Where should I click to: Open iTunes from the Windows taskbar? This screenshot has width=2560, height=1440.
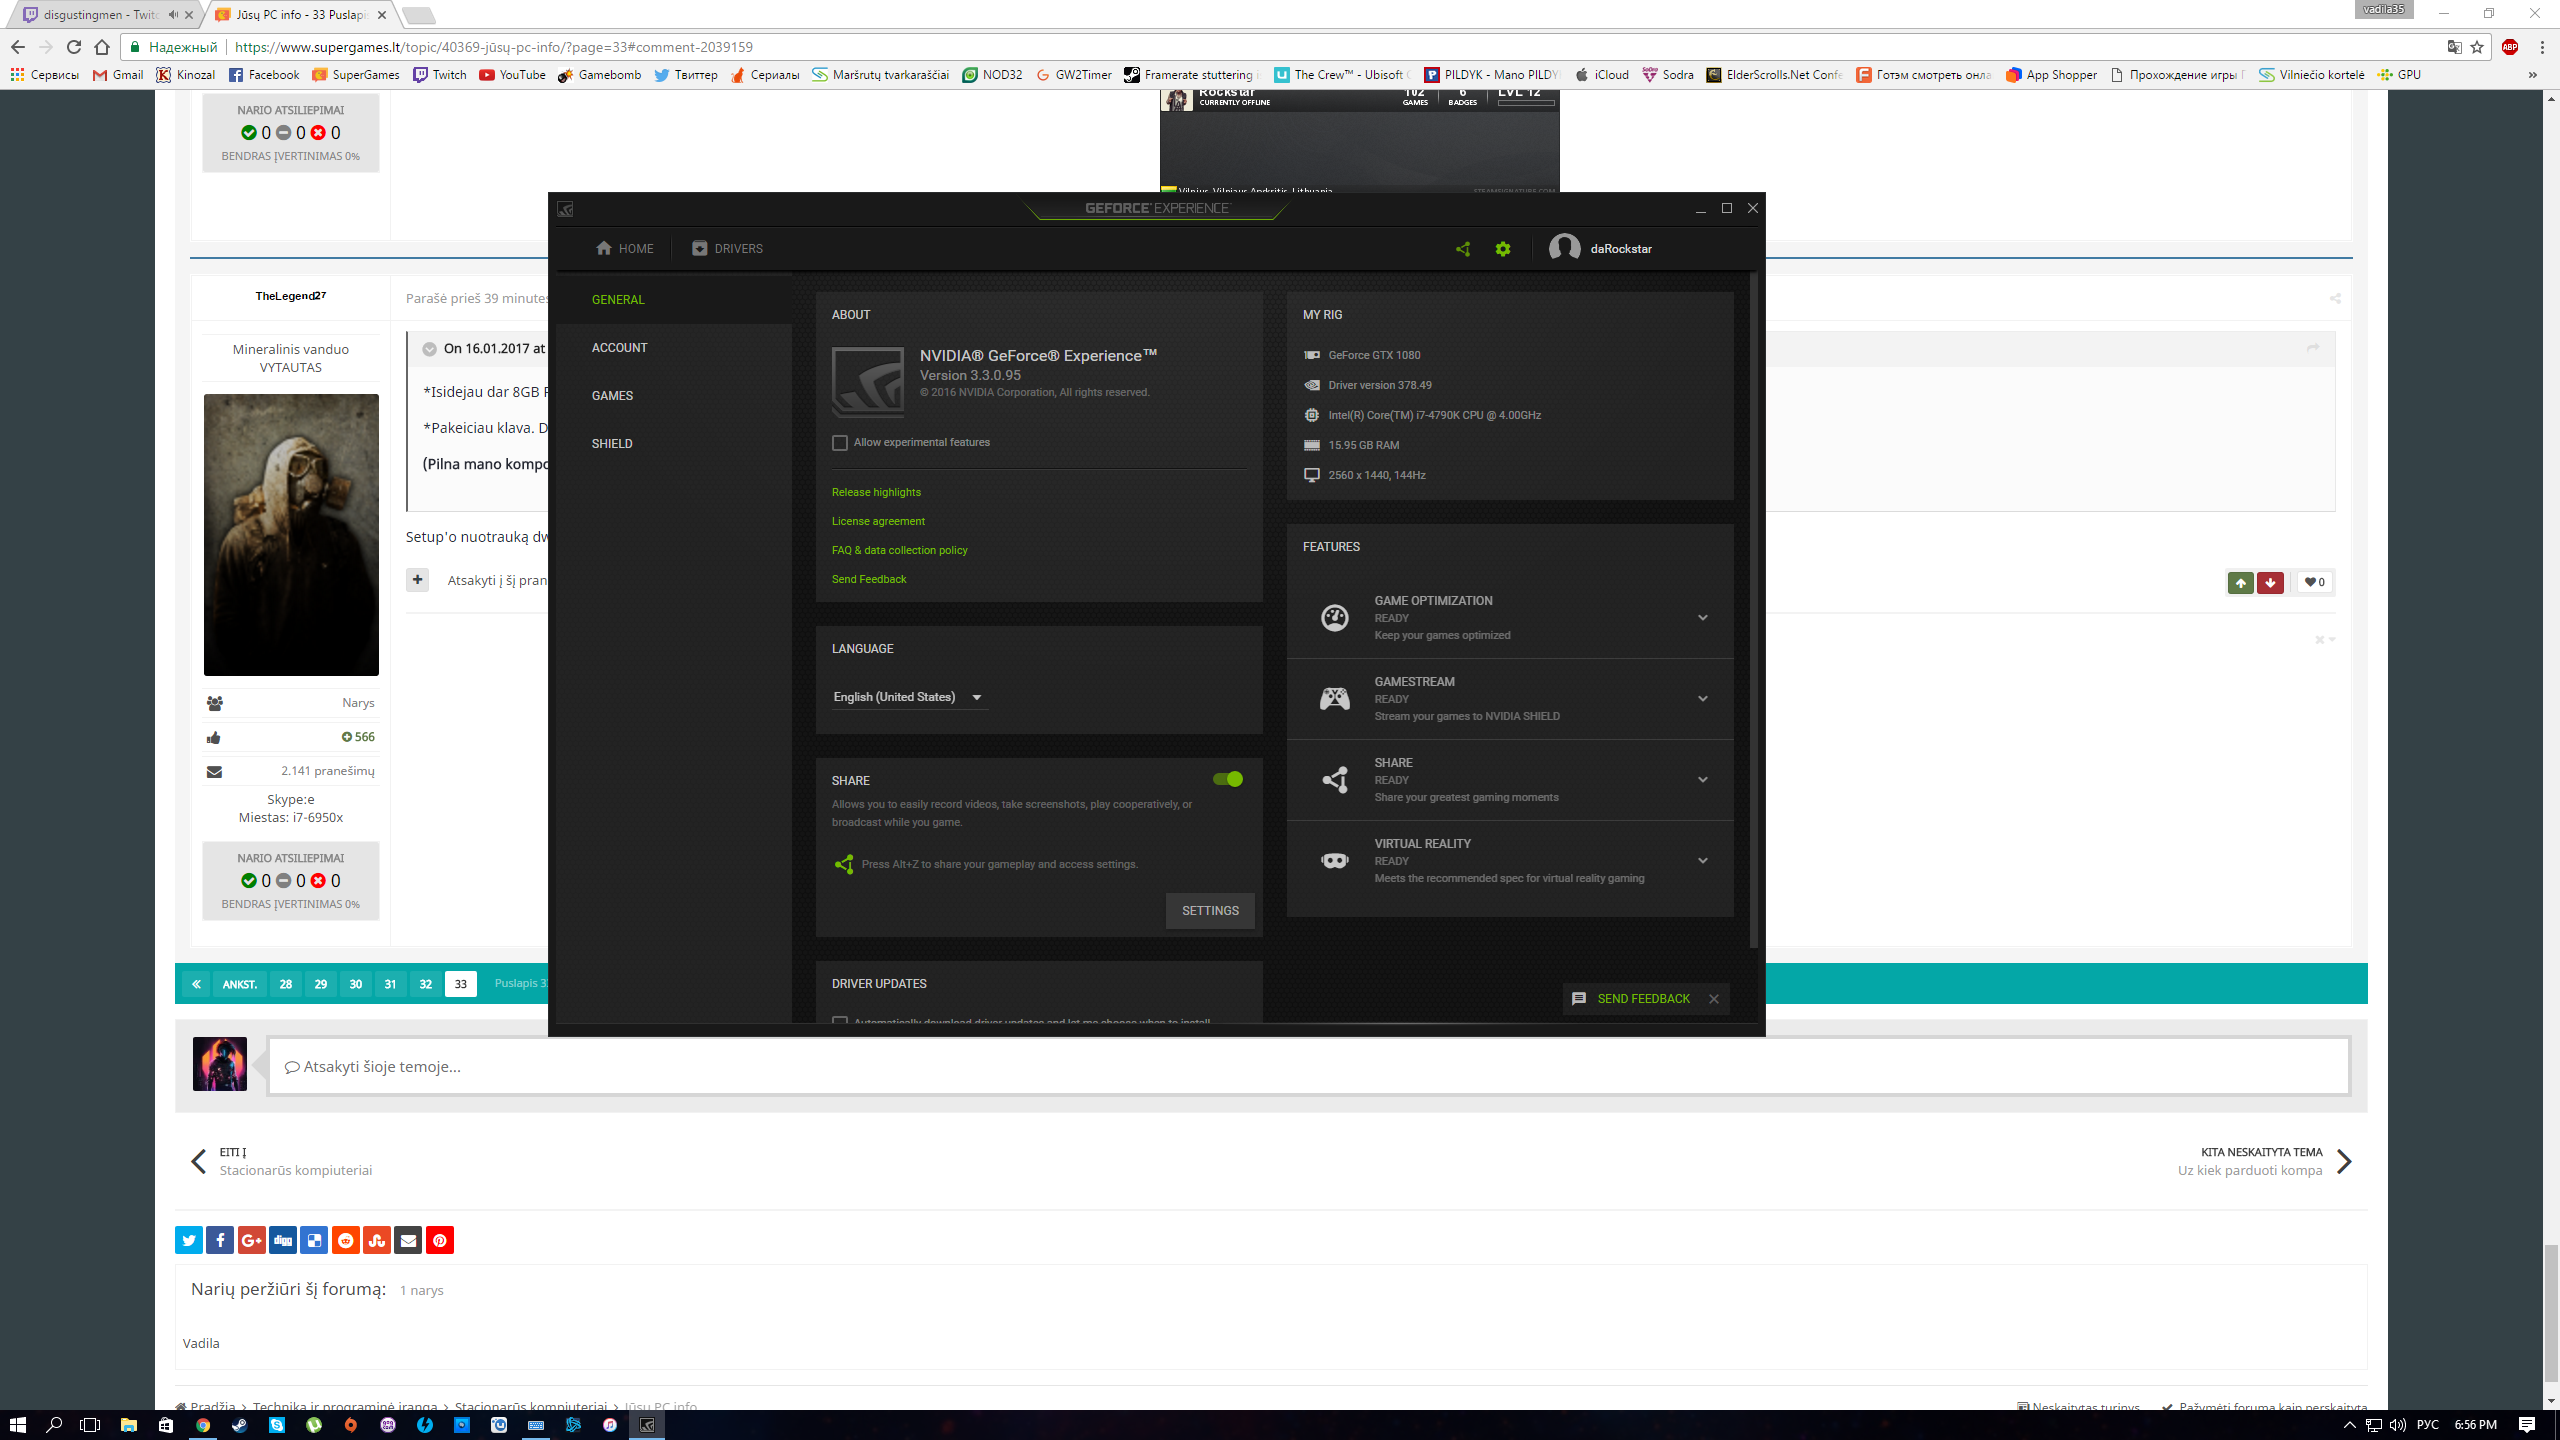610,1425
